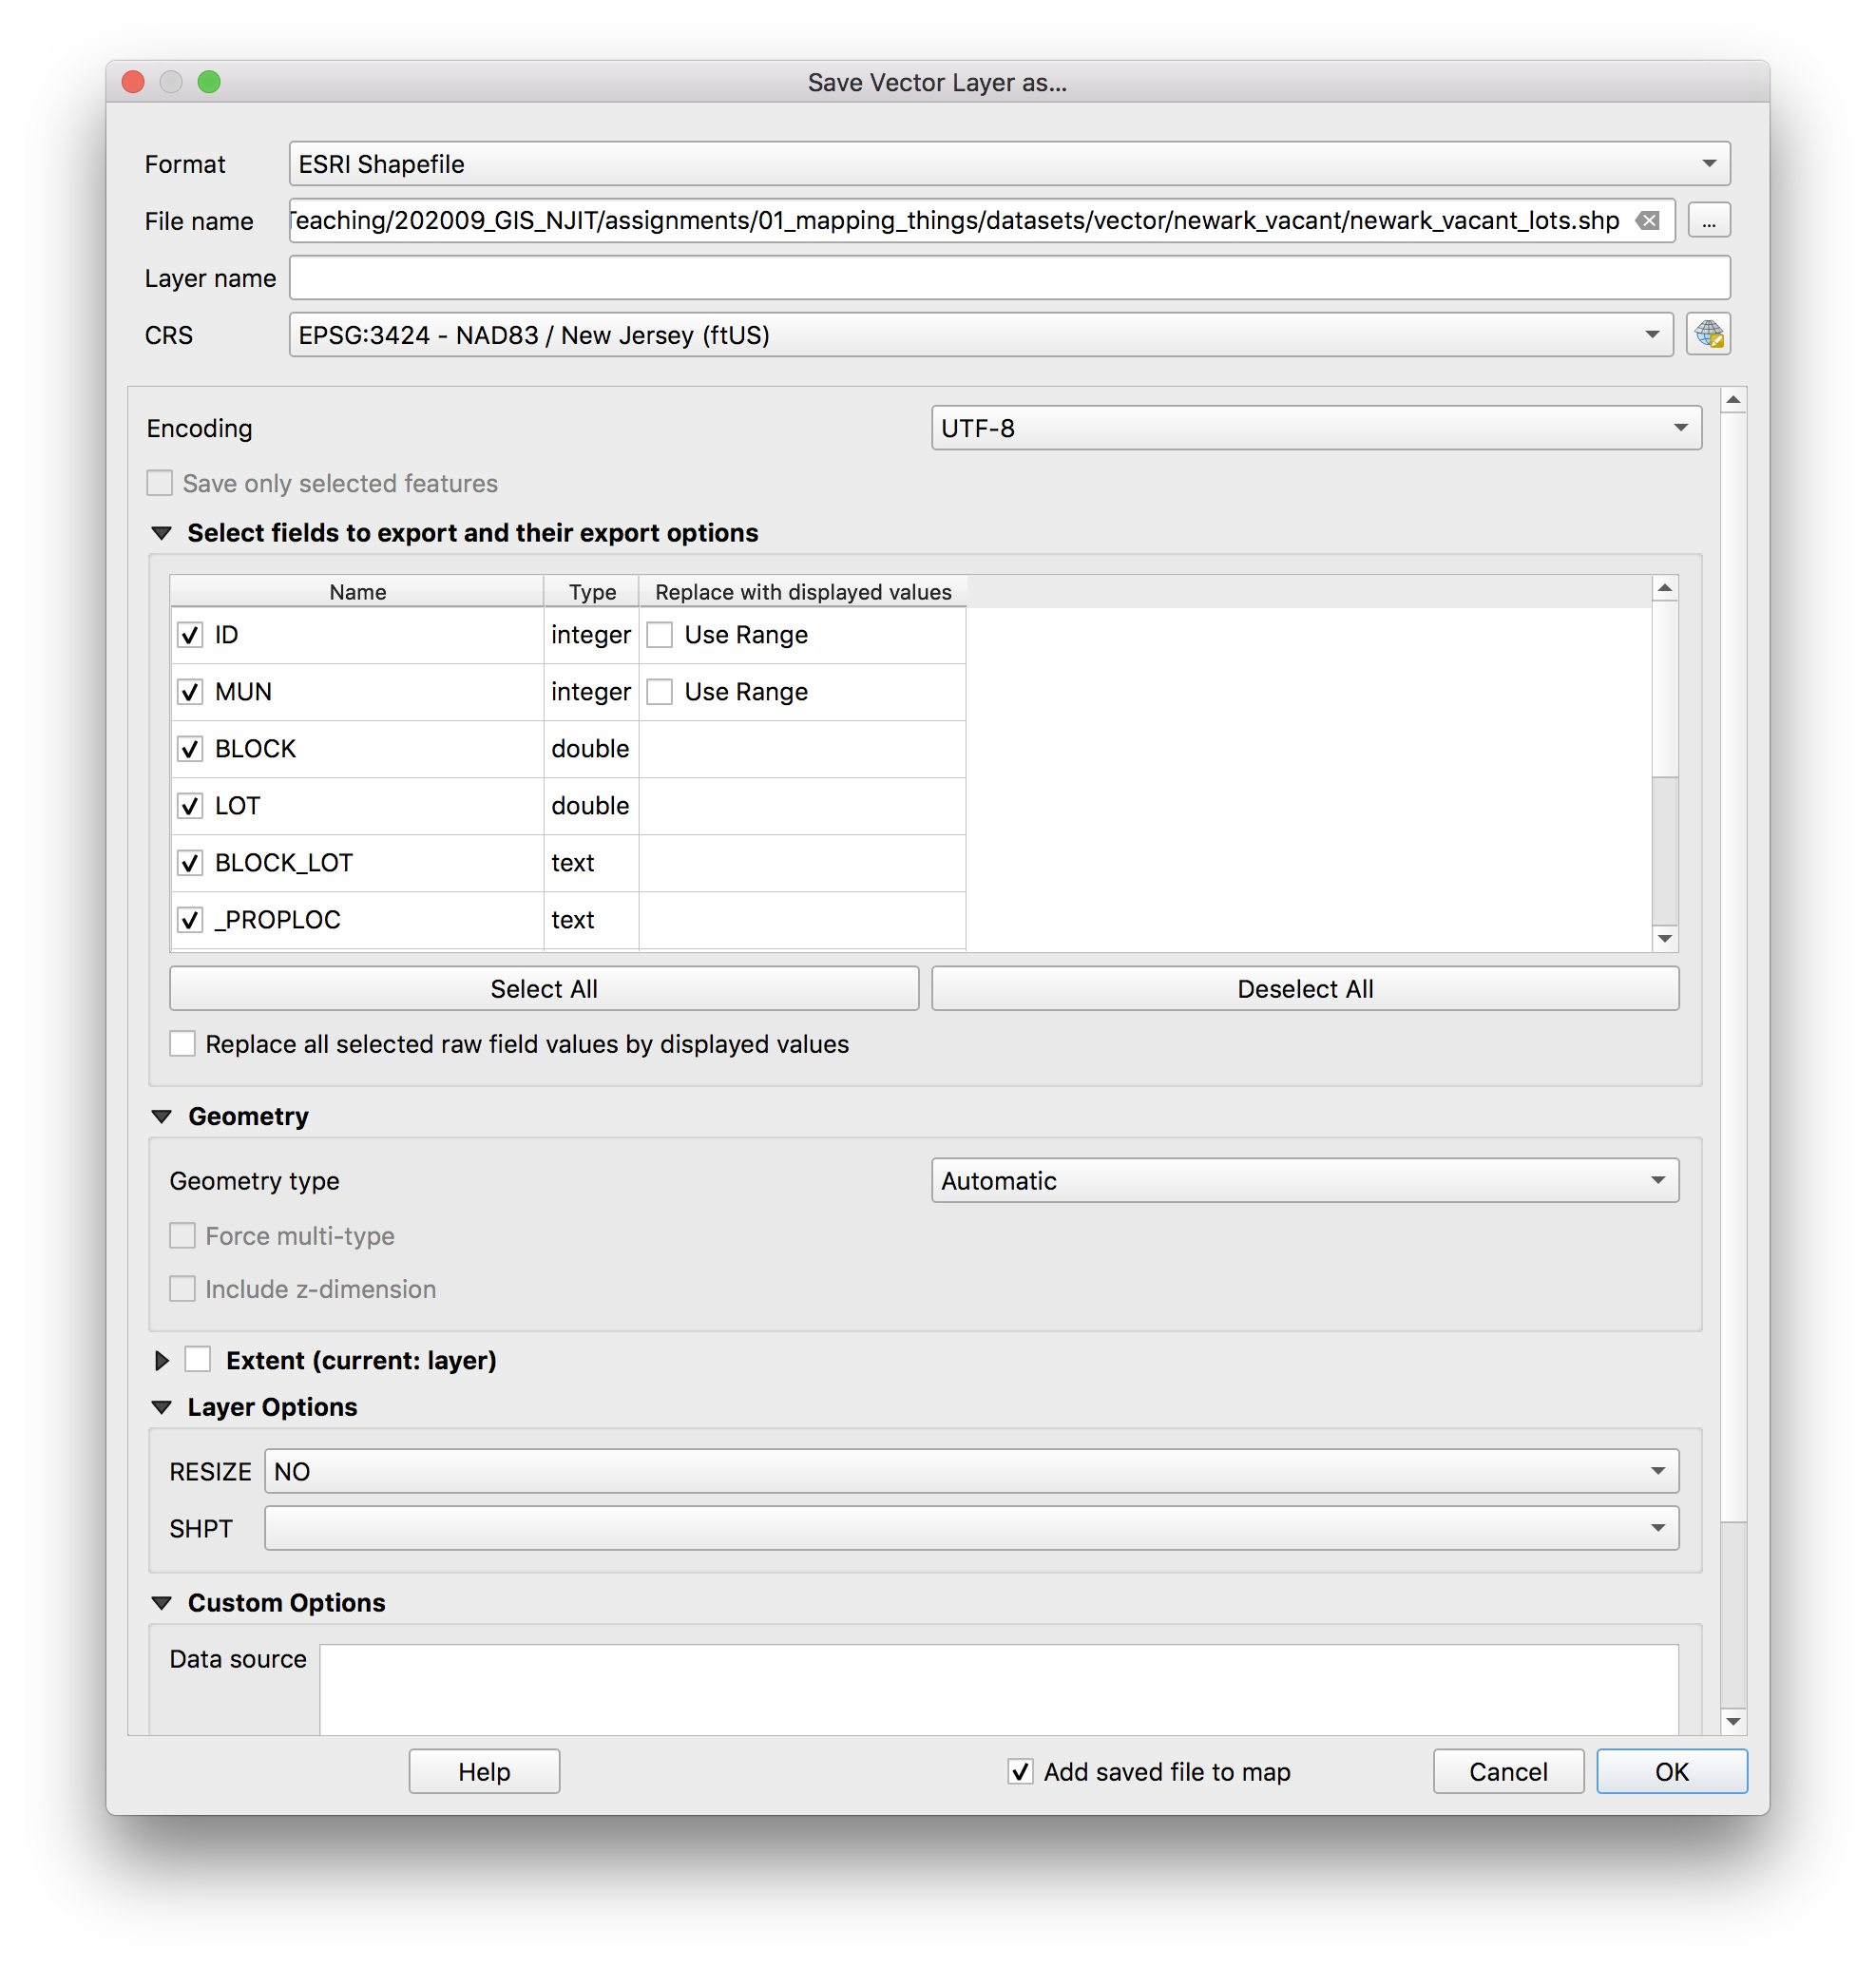
Task: Browse for a file with the ellipsis button
Action: (1709, 220)
